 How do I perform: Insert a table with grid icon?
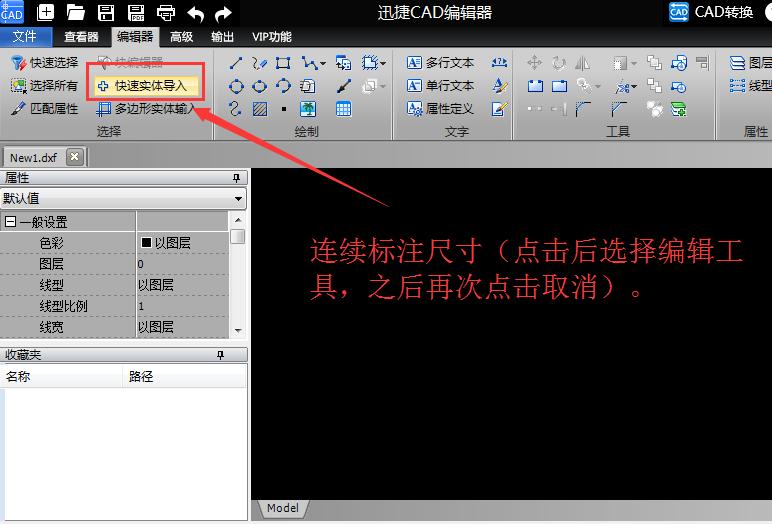coord(344,109)
